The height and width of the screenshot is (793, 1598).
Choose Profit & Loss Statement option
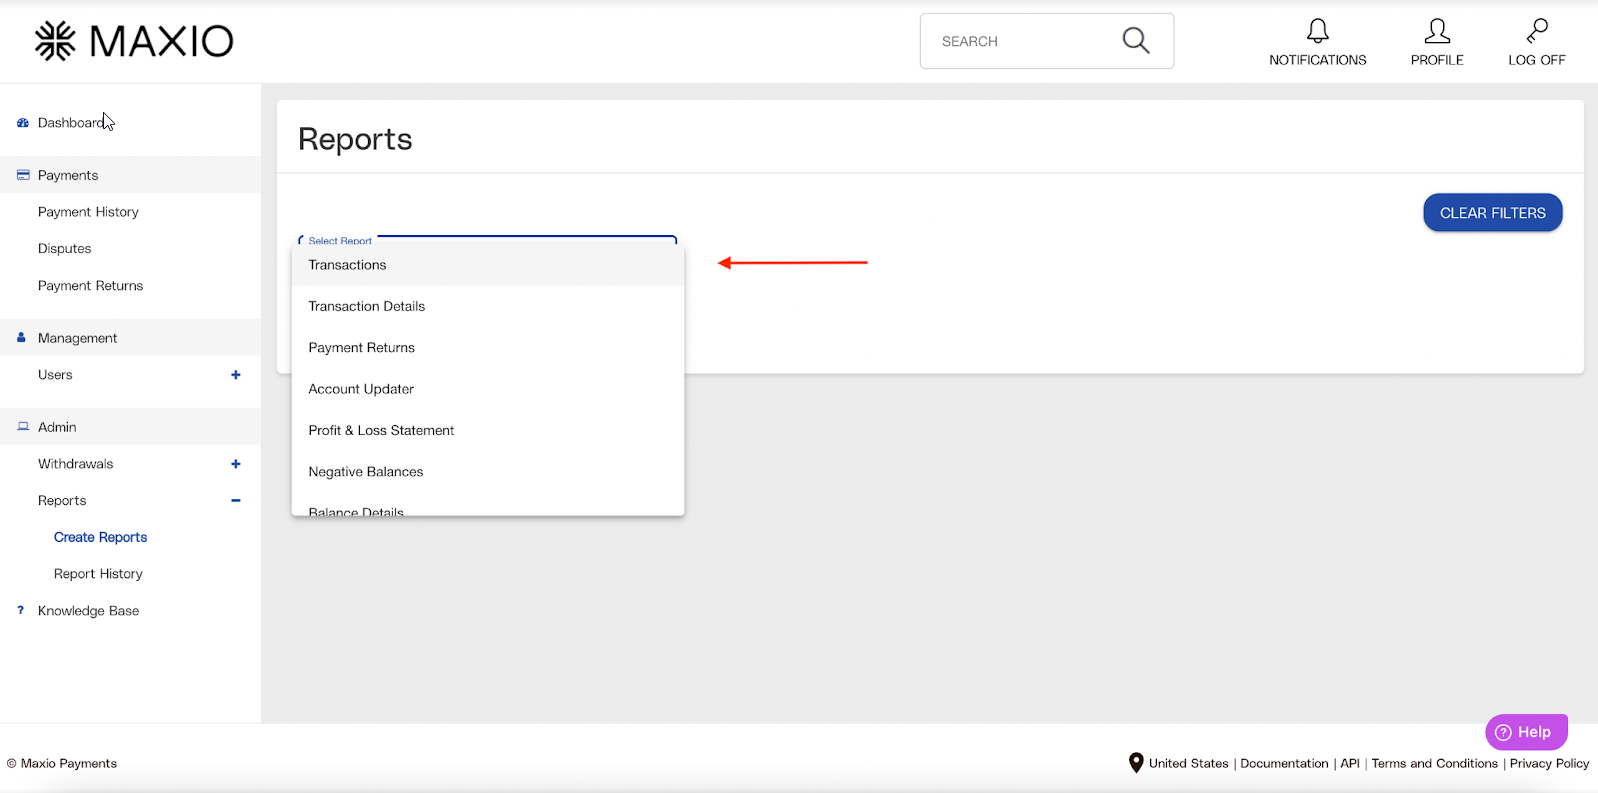381,431
